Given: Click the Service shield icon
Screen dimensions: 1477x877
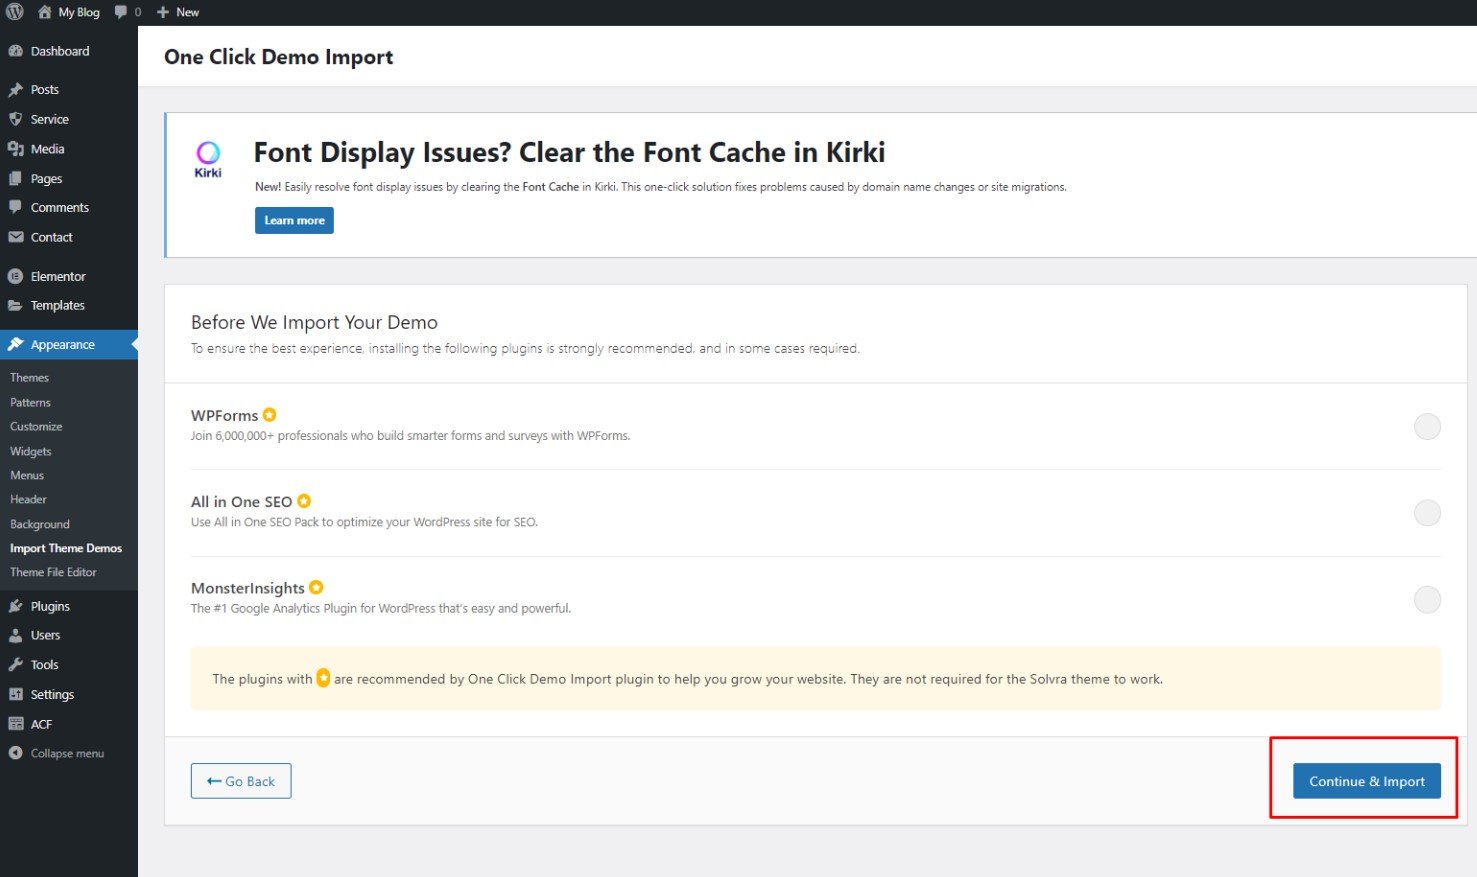Looking at the screenshot, I should pos(15,119).
